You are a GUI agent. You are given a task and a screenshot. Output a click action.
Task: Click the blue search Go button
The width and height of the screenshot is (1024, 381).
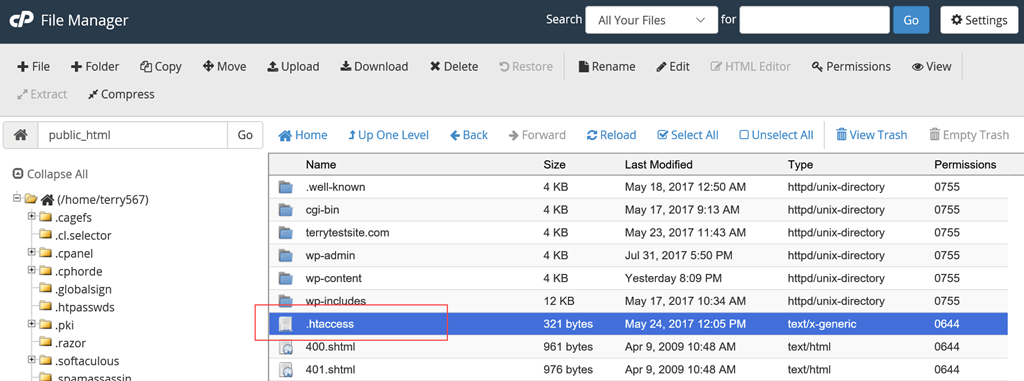click(x=911, y=20)
